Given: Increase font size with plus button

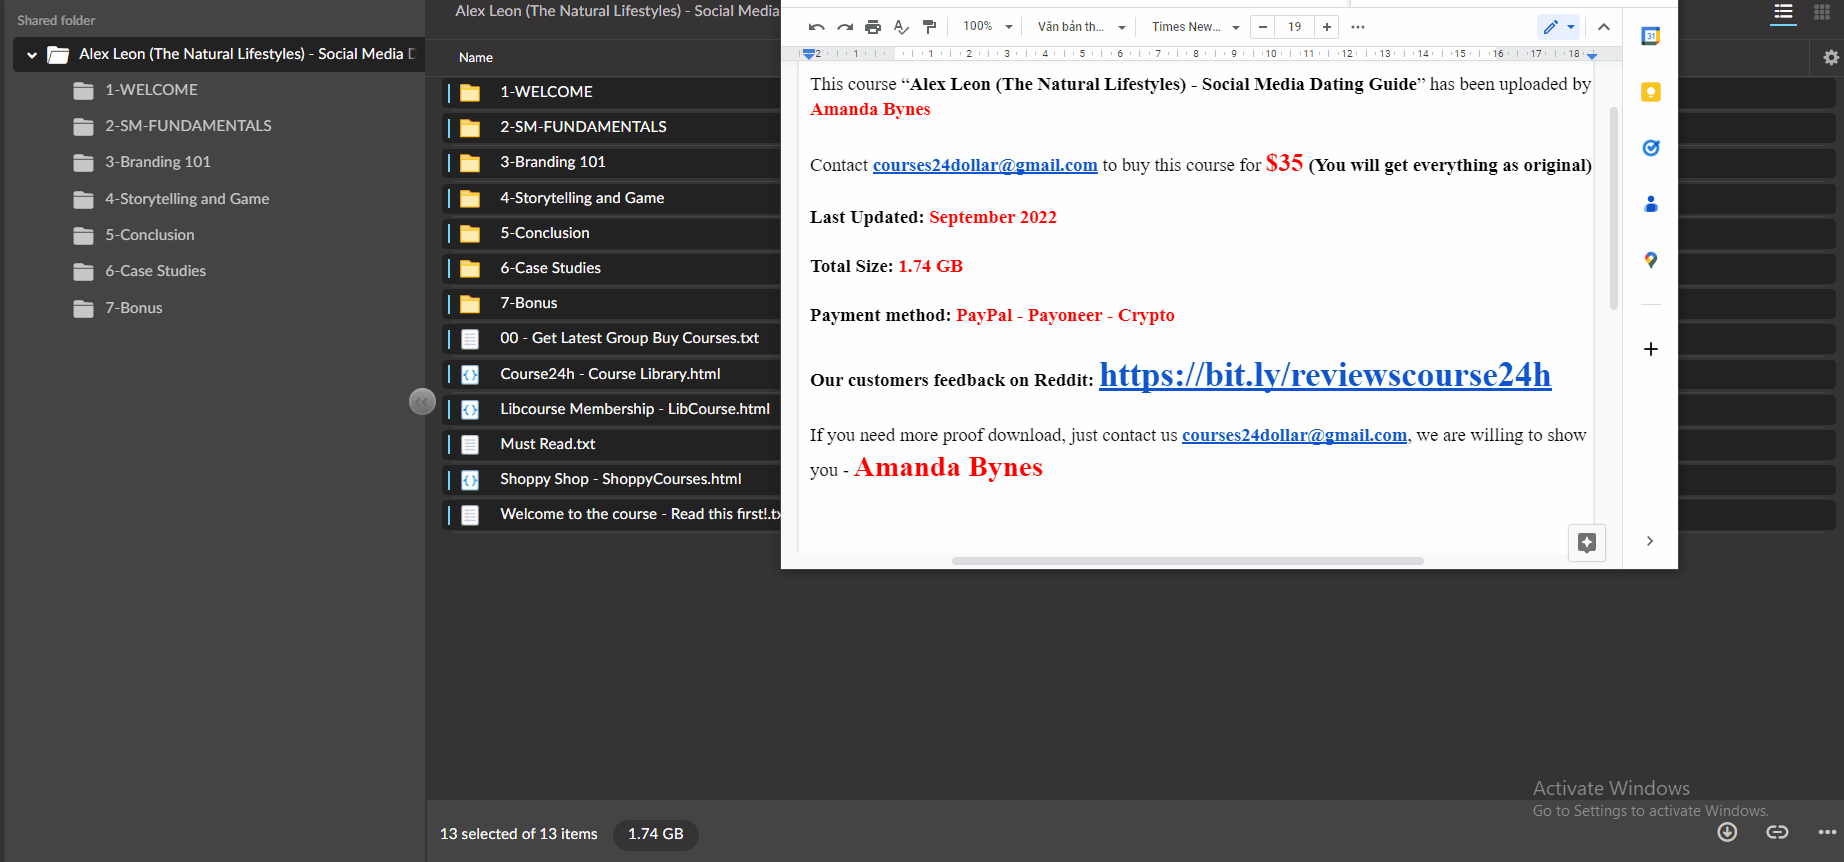Looking at the screenshot, I should pyautogui.click(x=1327, y=27).
